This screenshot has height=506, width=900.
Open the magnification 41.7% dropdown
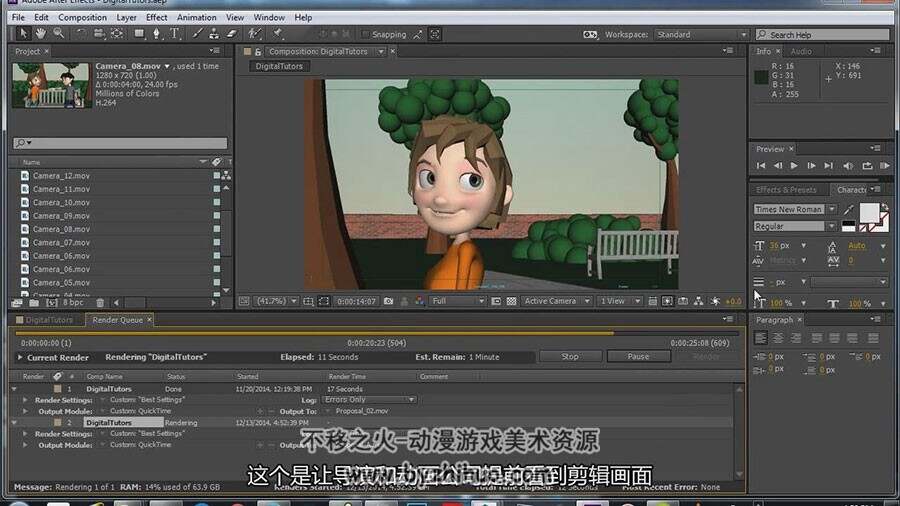click(277, 301)
